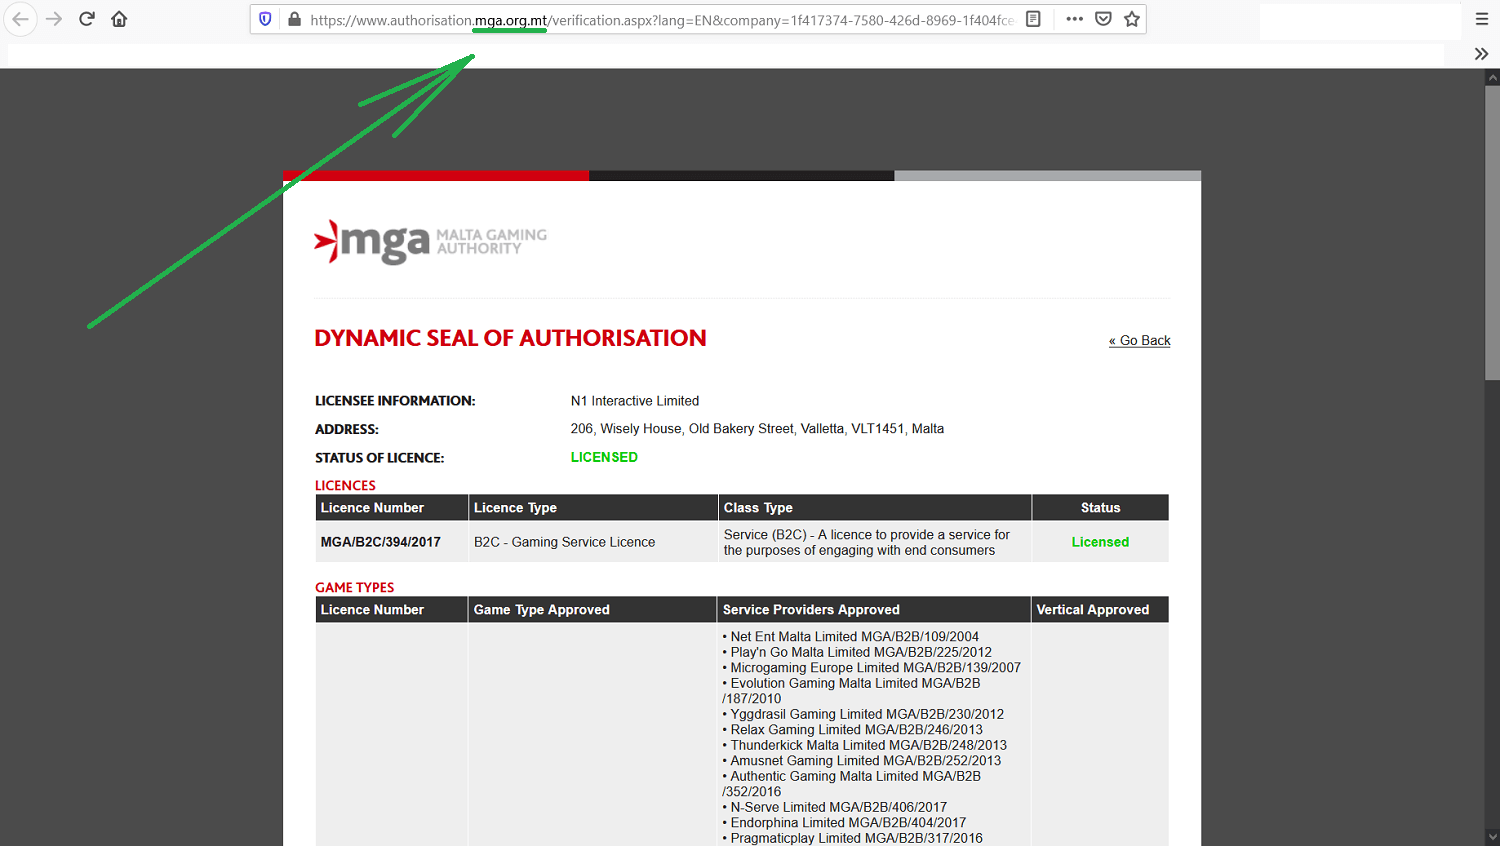Show site security info via padlock
The width and height of the screenshot is (1500, 846).
click(294, 19)
